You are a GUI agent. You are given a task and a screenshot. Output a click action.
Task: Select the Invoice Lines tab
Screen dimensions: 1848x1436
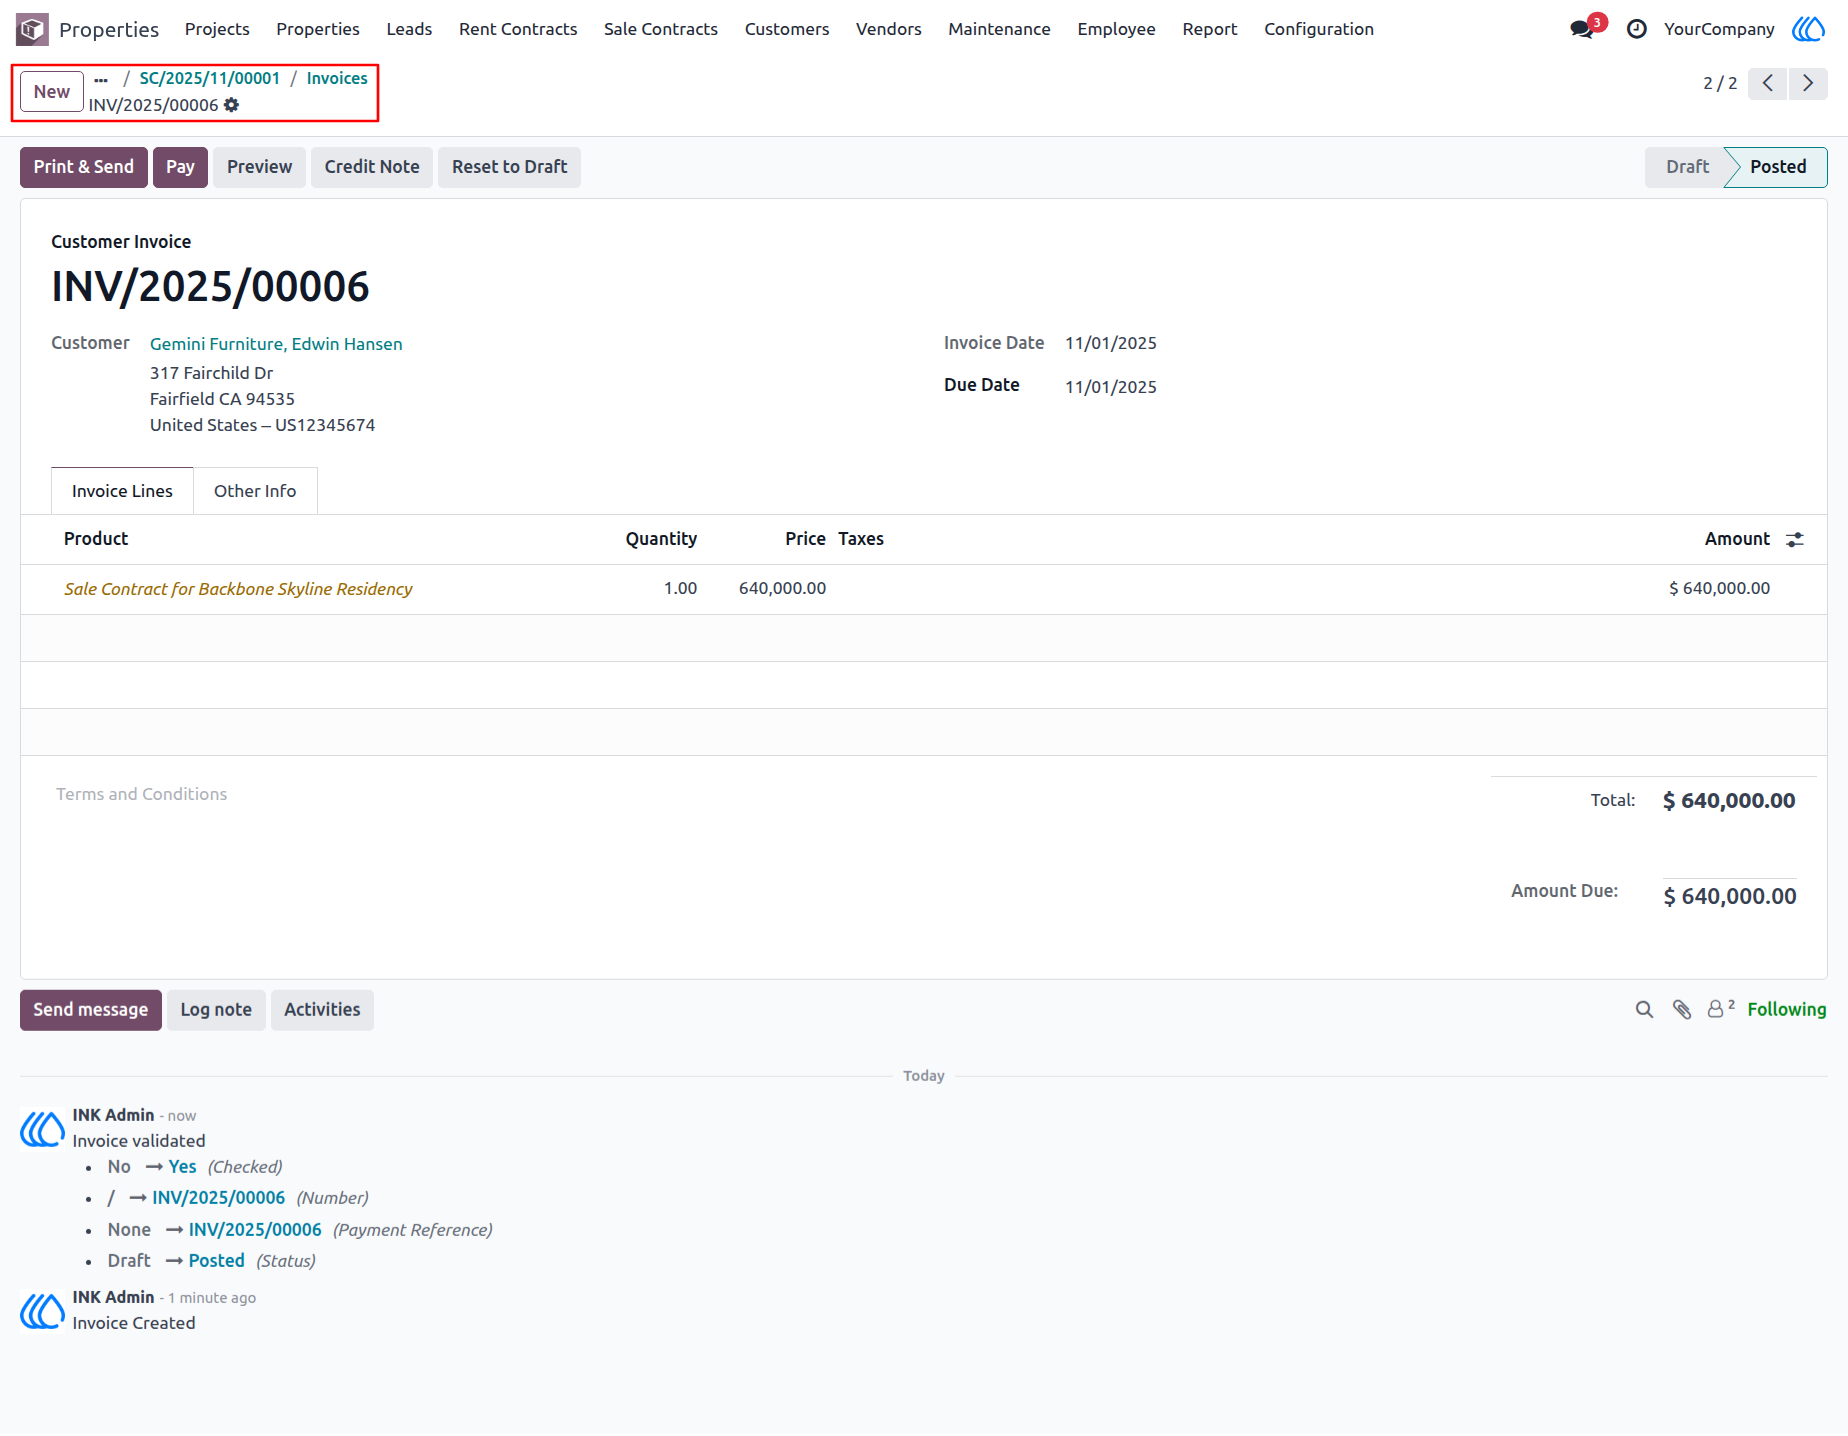click(x=122, y=491)
